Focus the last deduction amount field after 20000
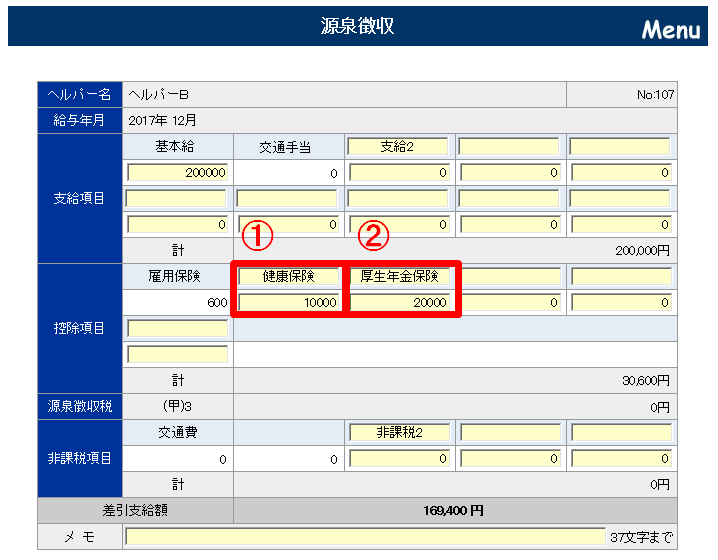 (x=619, y=302)
